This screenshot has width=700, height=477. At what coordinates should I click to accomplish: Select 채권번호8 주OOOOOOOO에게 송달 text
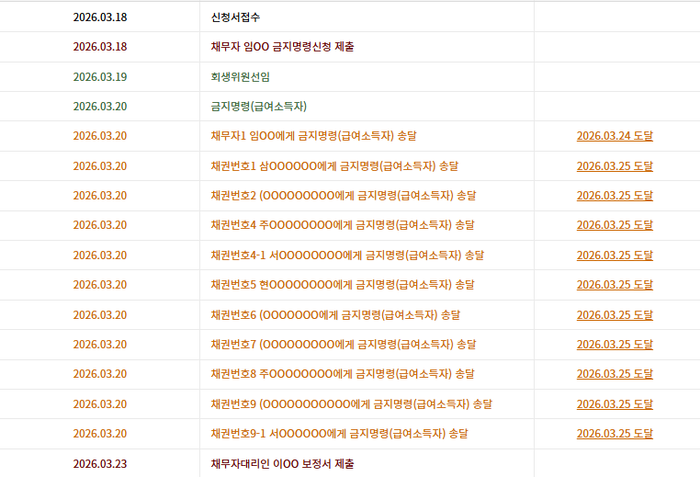click(x=342, y=374)
